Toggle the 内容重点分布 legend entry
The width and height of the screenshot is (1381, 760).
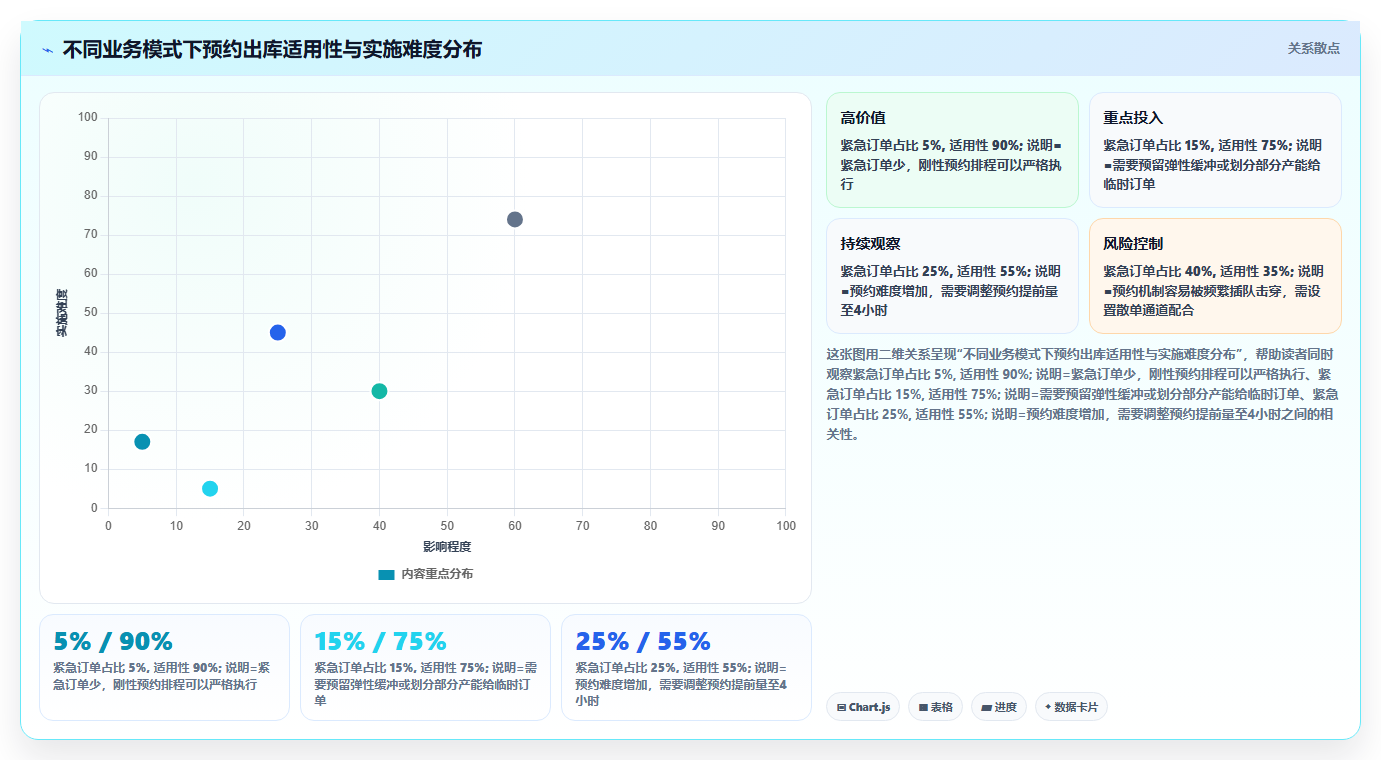(425, 574)
